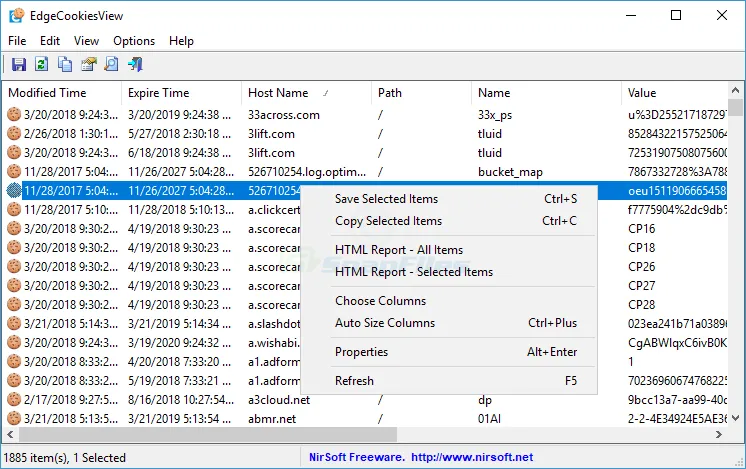Click the dp name cell

485,400
